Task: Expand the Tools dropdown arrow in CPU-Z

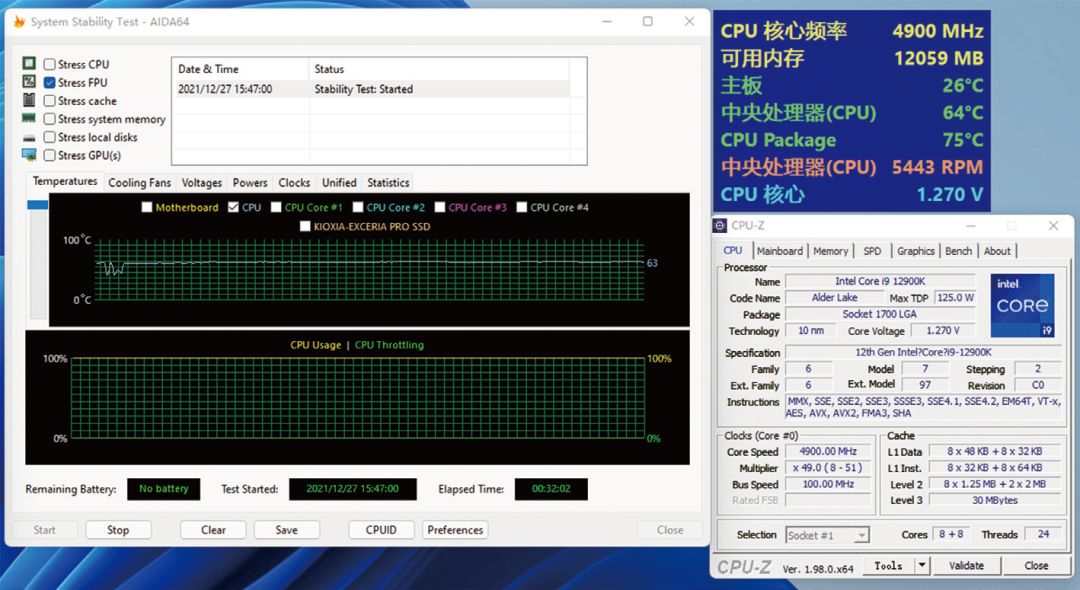Action: click(921, 566)
